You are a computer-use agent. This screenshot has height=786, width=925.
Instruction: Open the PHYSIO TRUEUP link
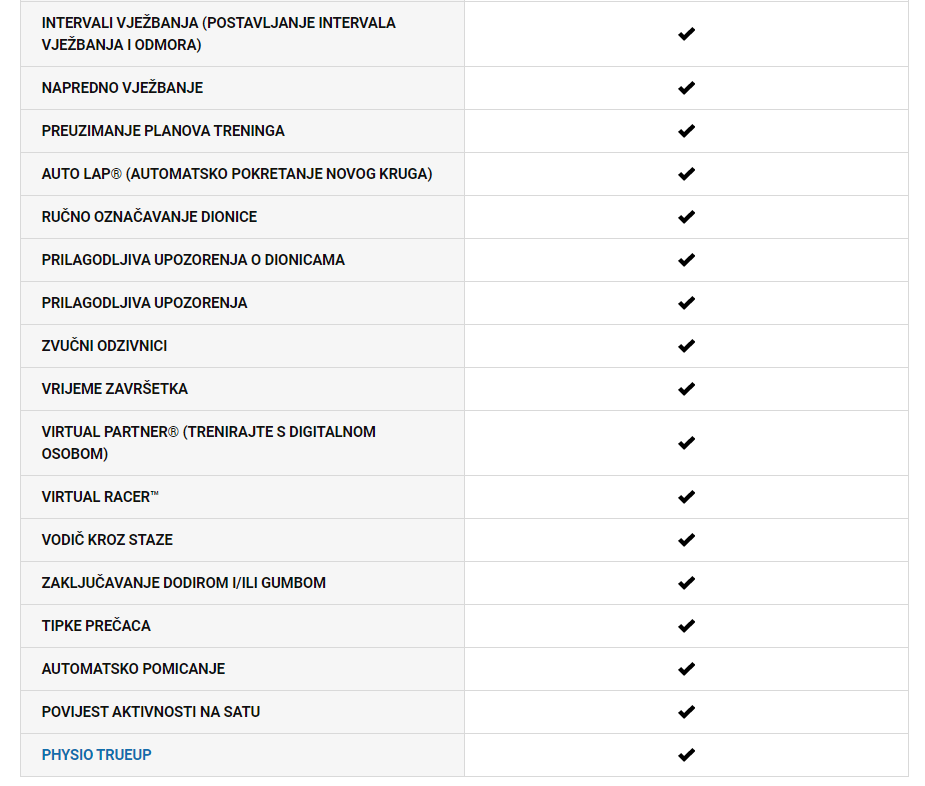pyautogui.click(x=96, y=755)
